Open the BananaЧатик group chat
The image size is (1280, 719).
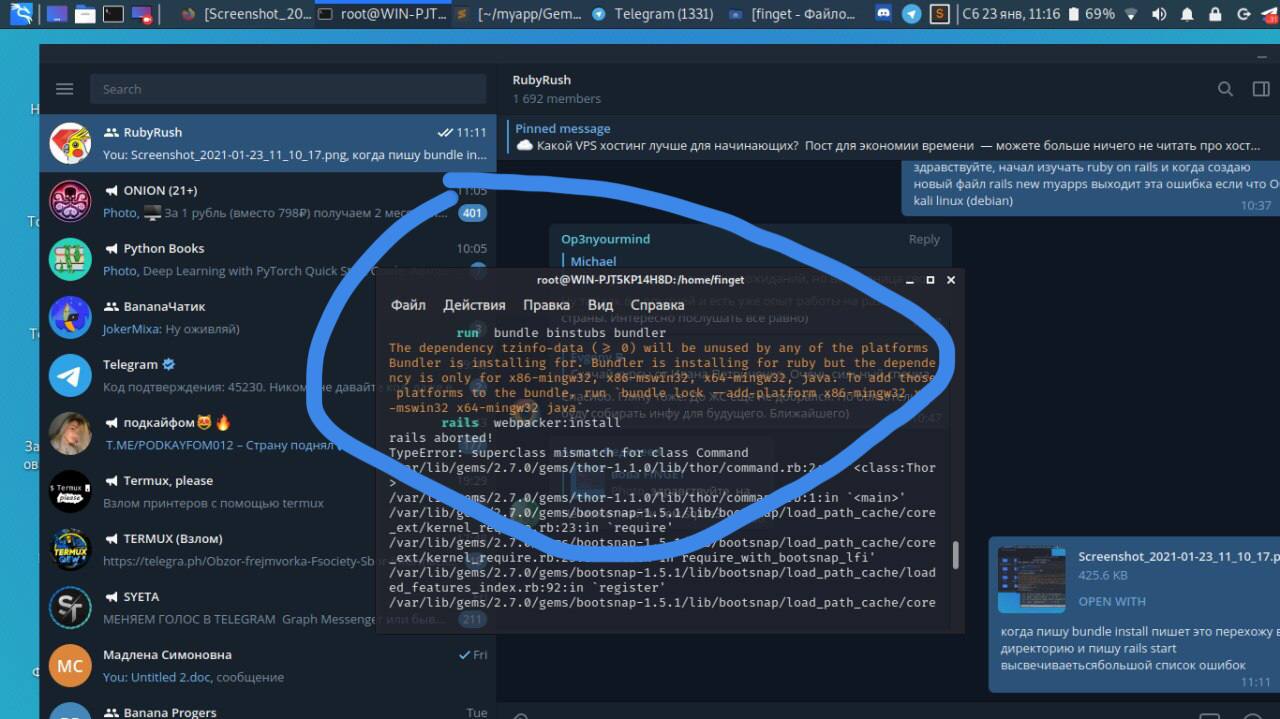tap(268, 318)
